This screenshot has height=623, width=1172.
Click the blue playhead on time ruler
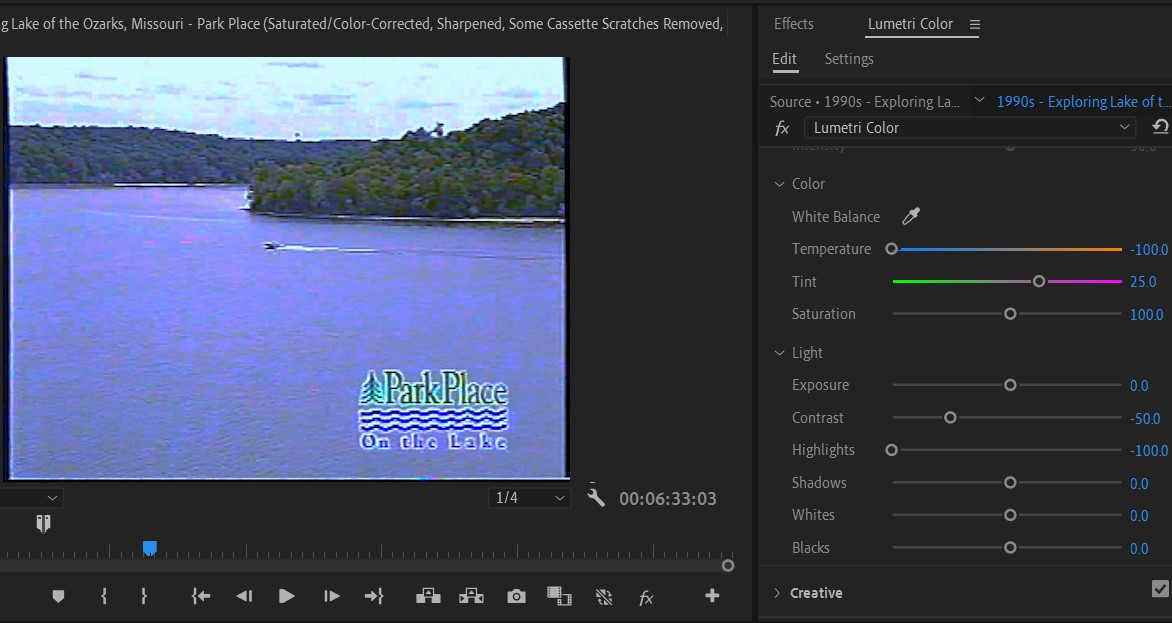click(149, 549)
